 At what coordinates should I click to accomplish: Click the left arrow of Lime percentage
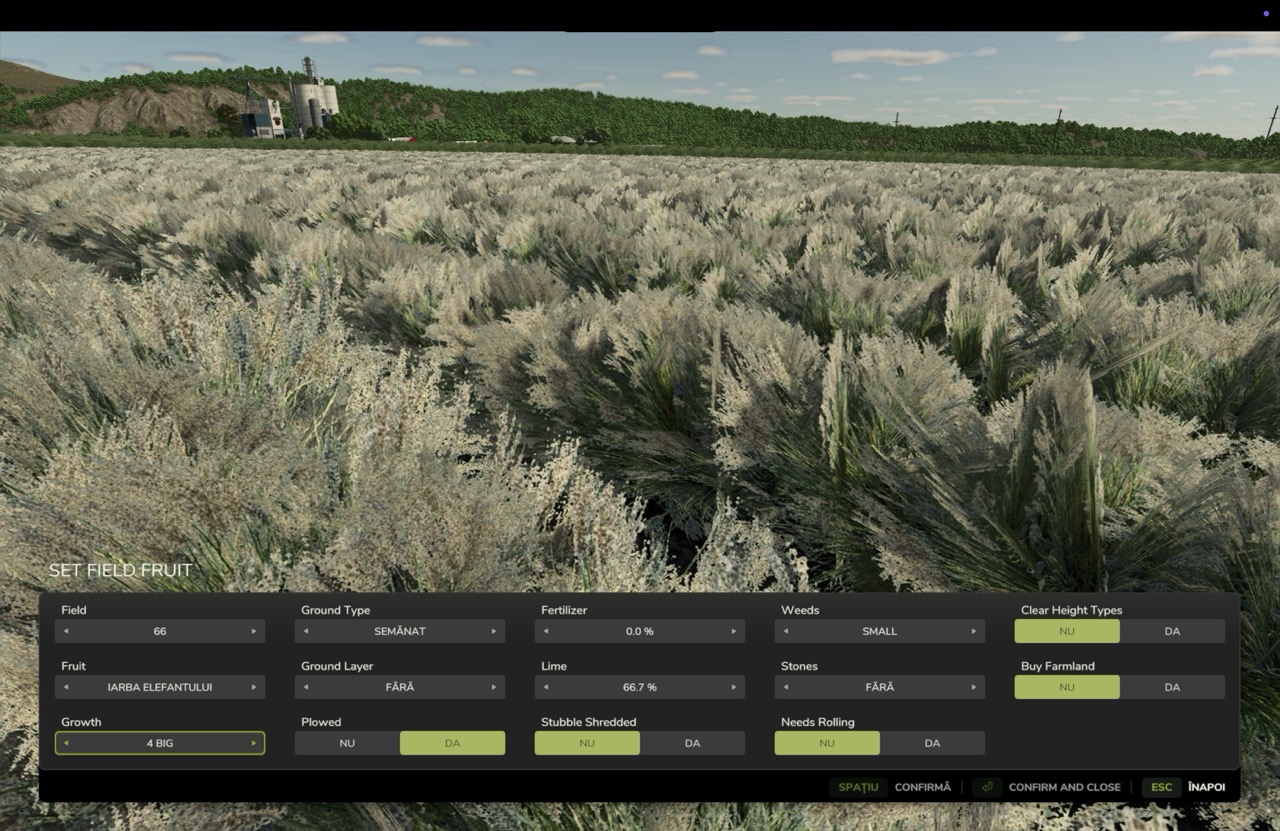coord(546,687)
